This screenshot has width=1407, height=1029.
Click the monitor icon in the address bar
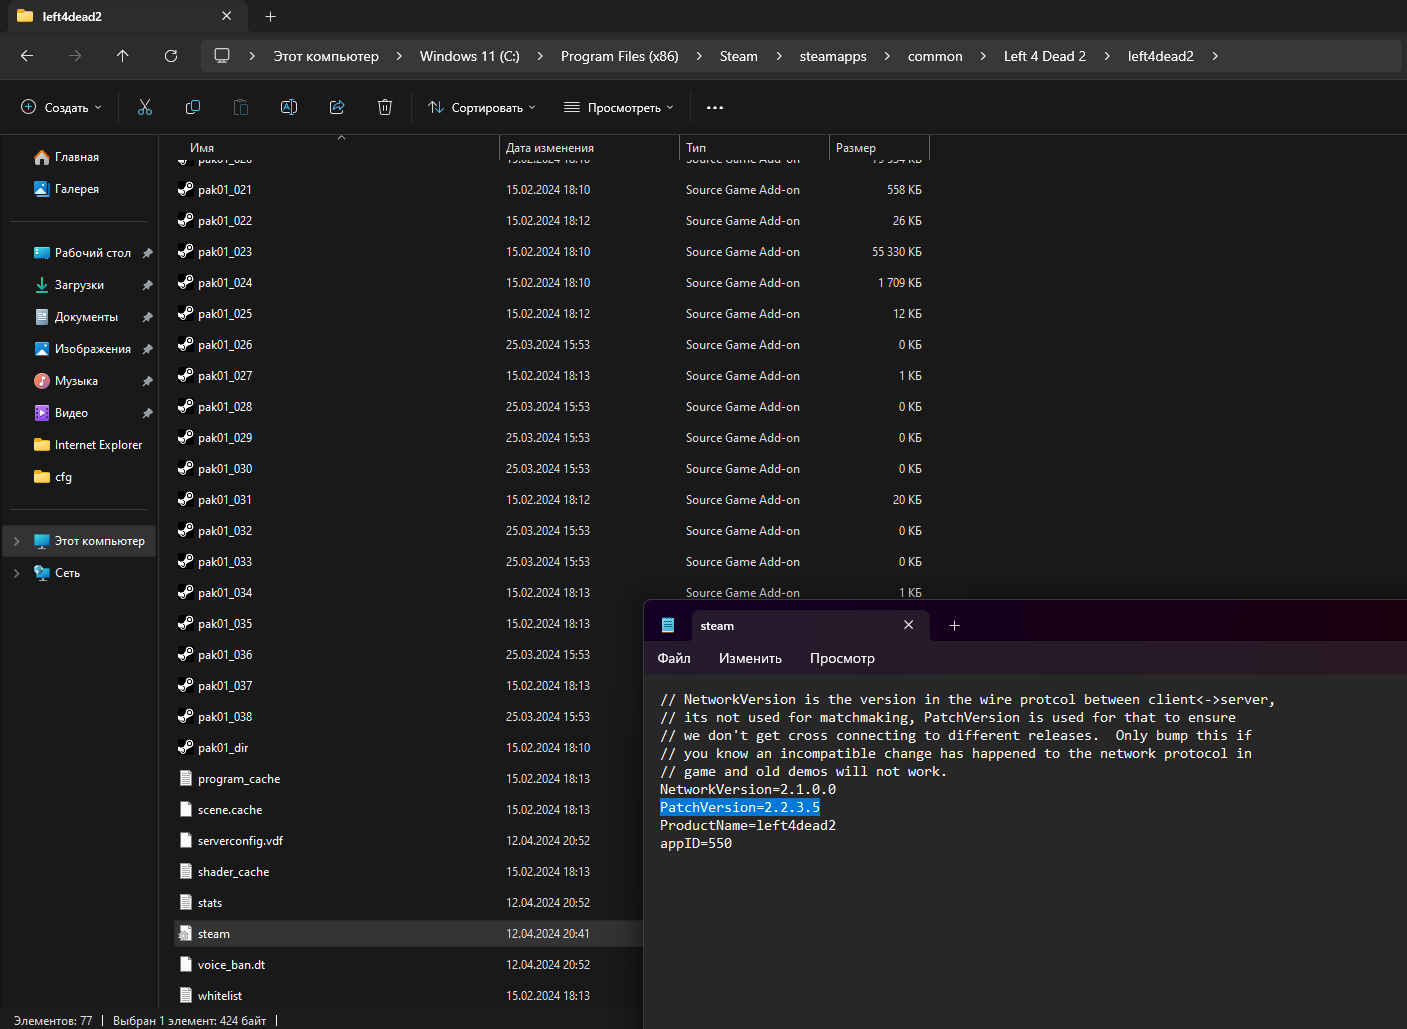[x=222, y=56]
